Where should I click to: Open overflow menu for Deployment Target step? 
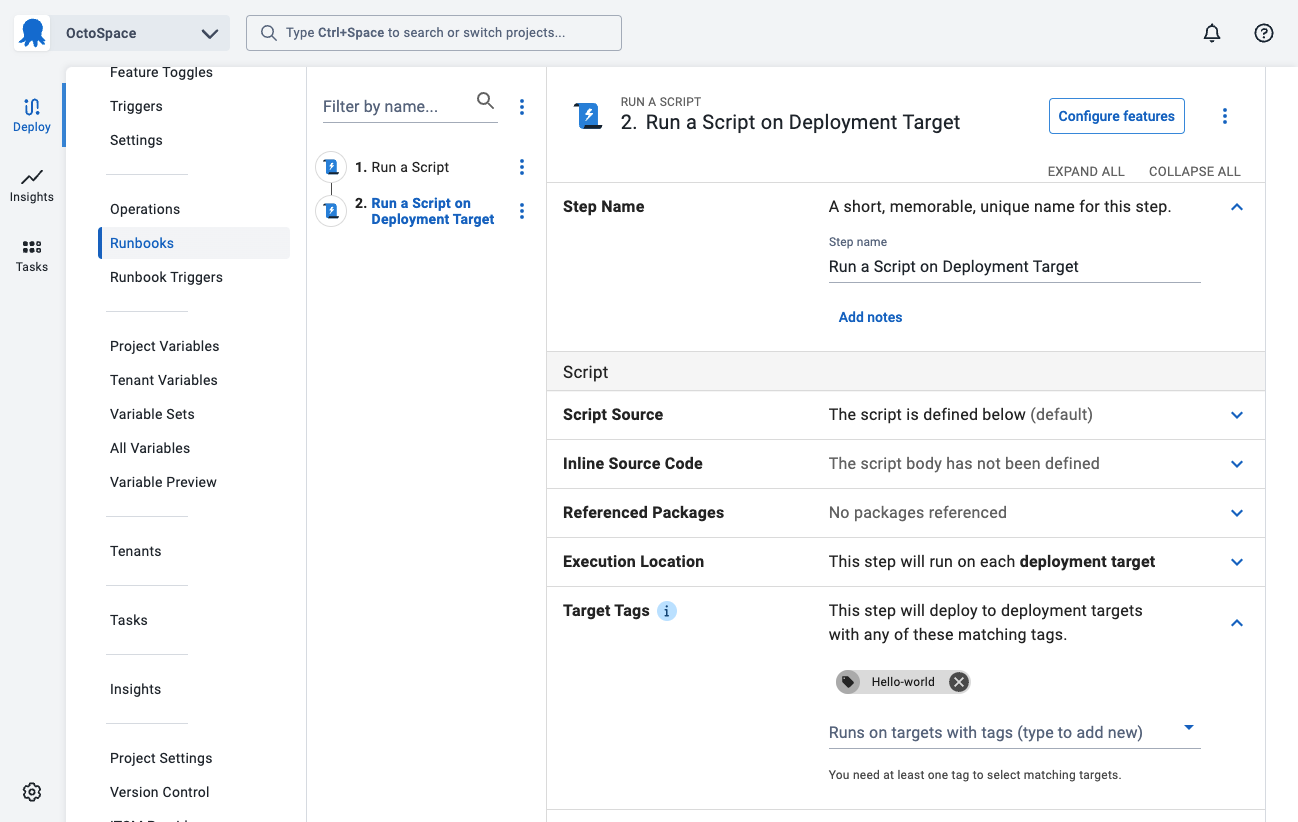tap(522, 211)
